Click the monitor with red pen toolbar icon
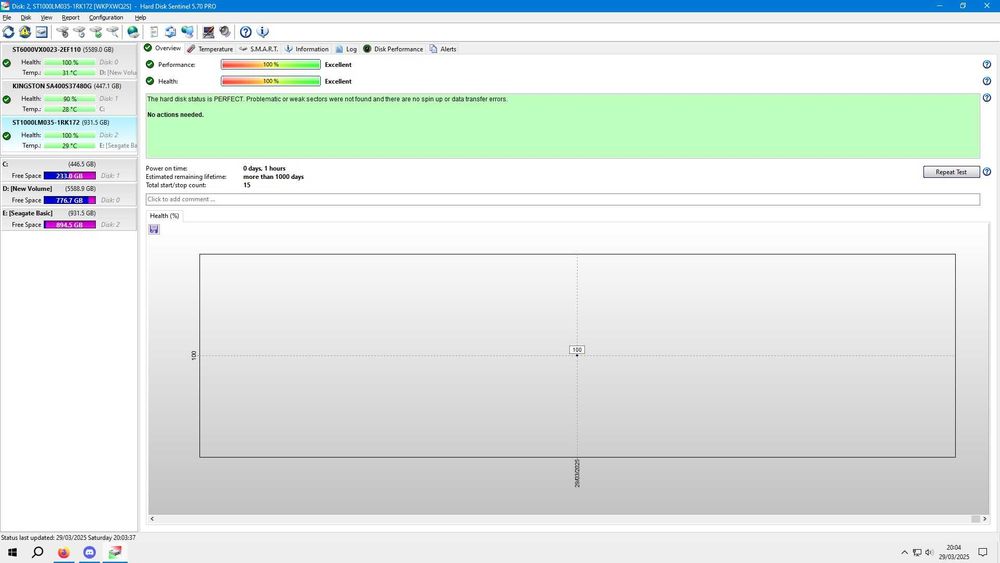This screenshot has height=563, width=1000. (x=209, y=32)
